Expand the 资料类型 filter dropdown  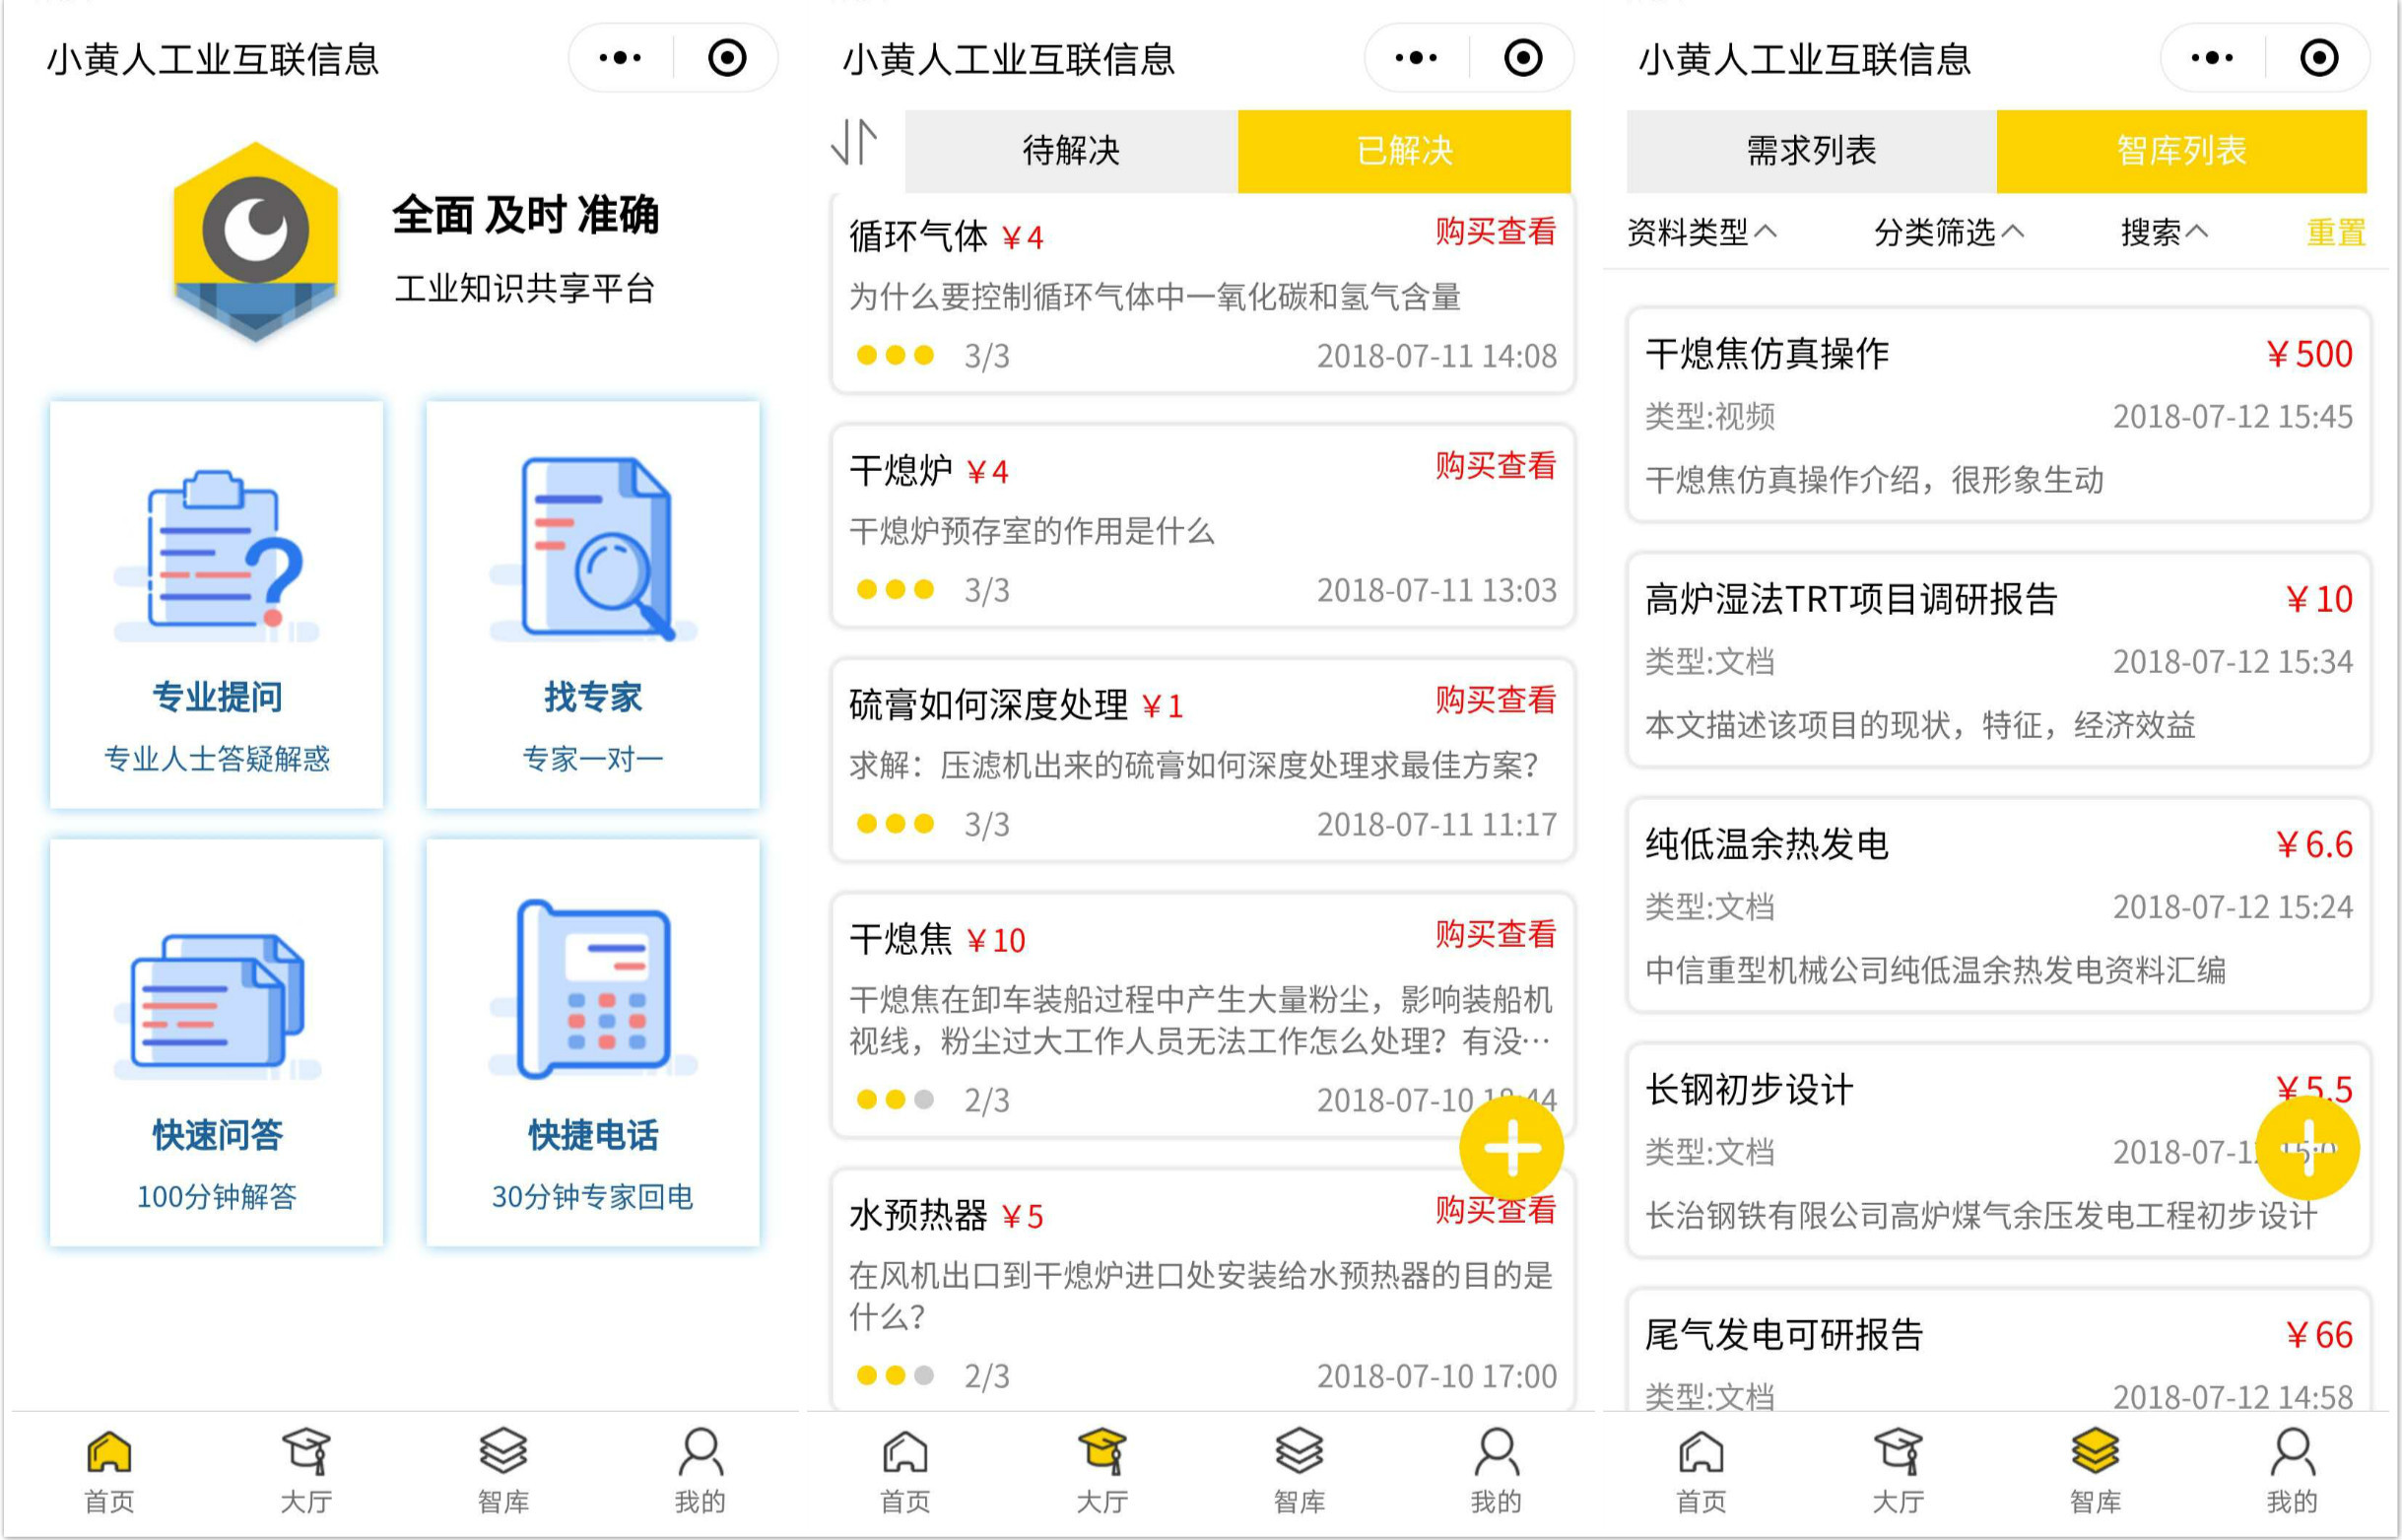tap(1701, 233)
